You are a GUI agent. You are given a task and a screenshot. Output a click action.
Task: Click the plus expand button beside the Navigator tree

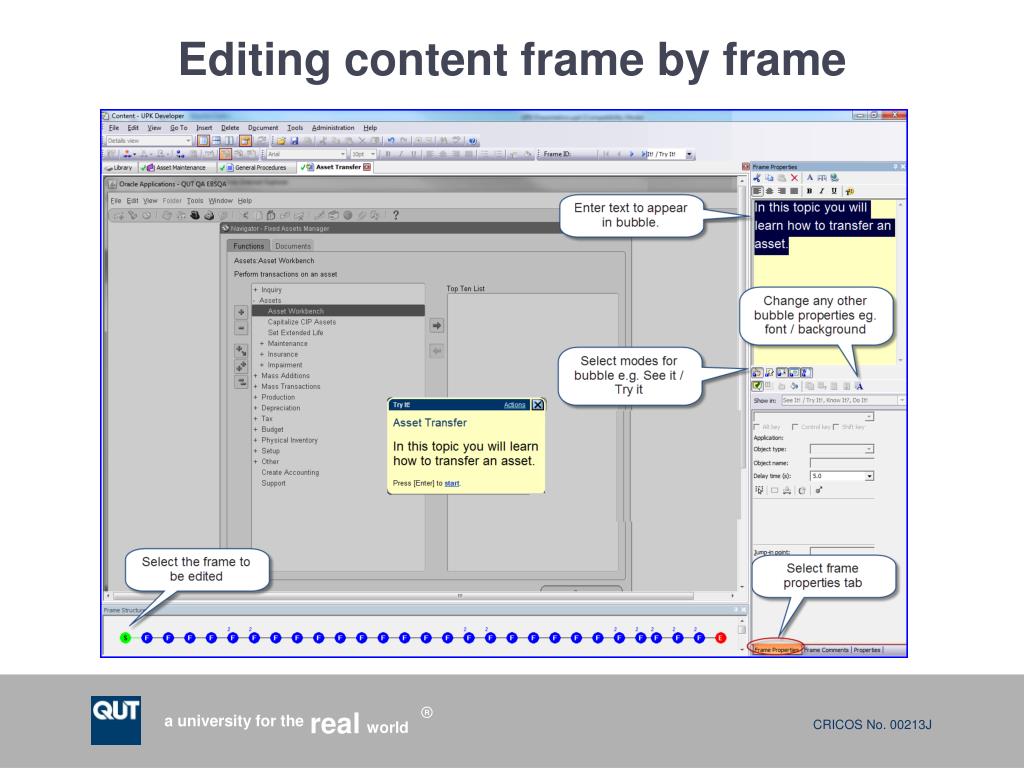click(x=241, y=312)
